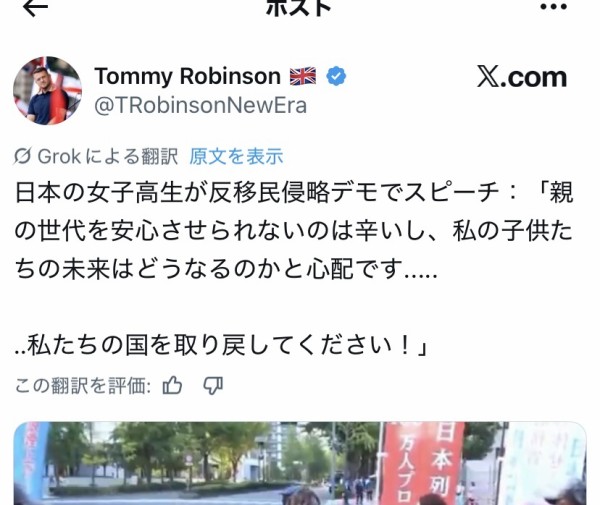
Task: Open the Tommy Robinson display name
Action: click(x=188, y=76)
